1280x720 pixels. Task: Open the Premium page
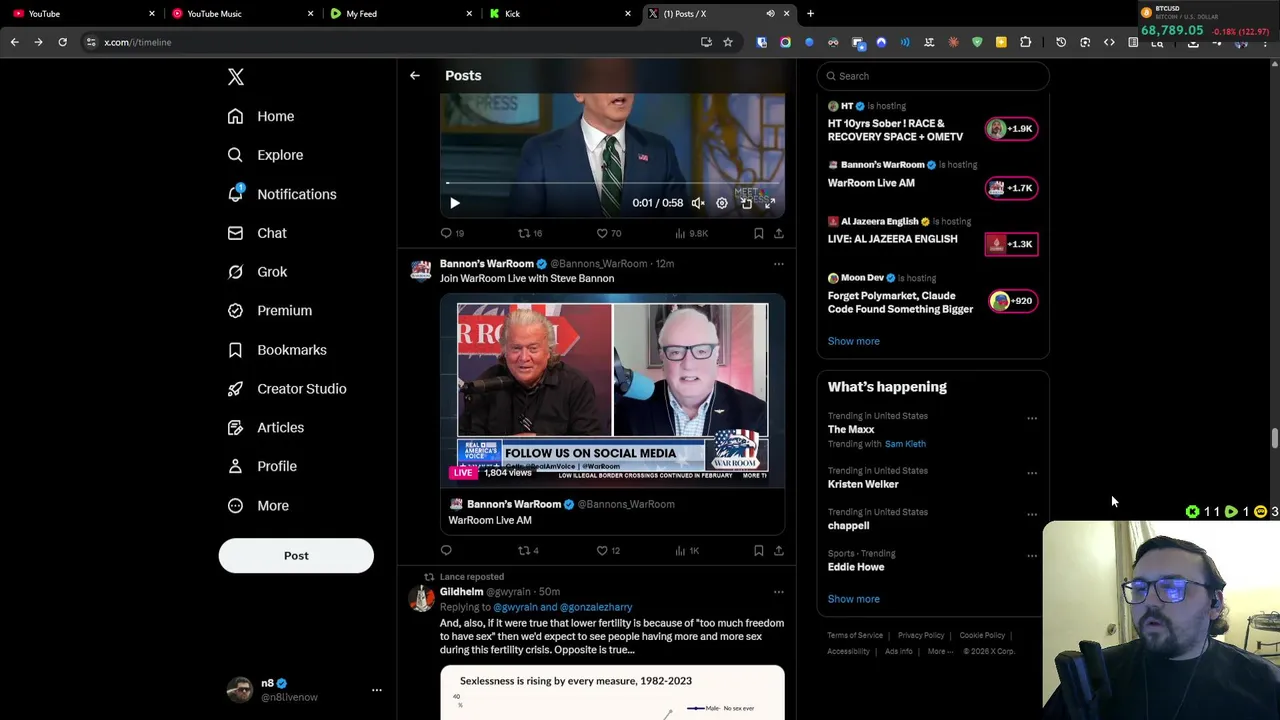pos(270,311)
